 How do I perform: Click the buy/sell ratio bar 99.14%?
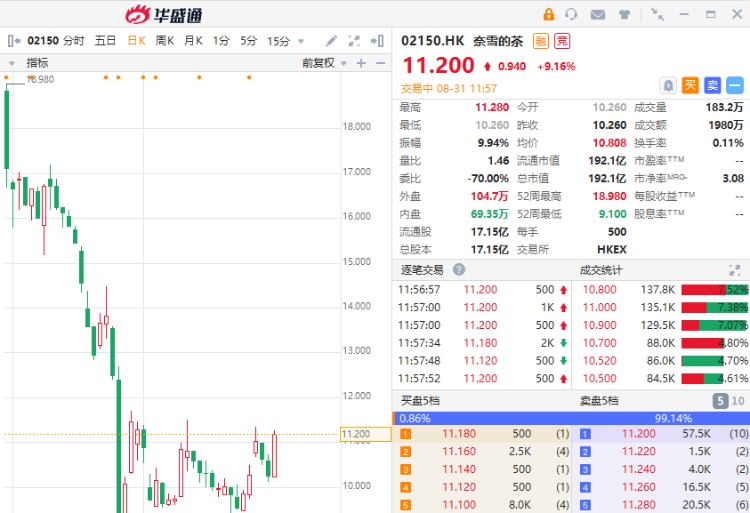573,418
